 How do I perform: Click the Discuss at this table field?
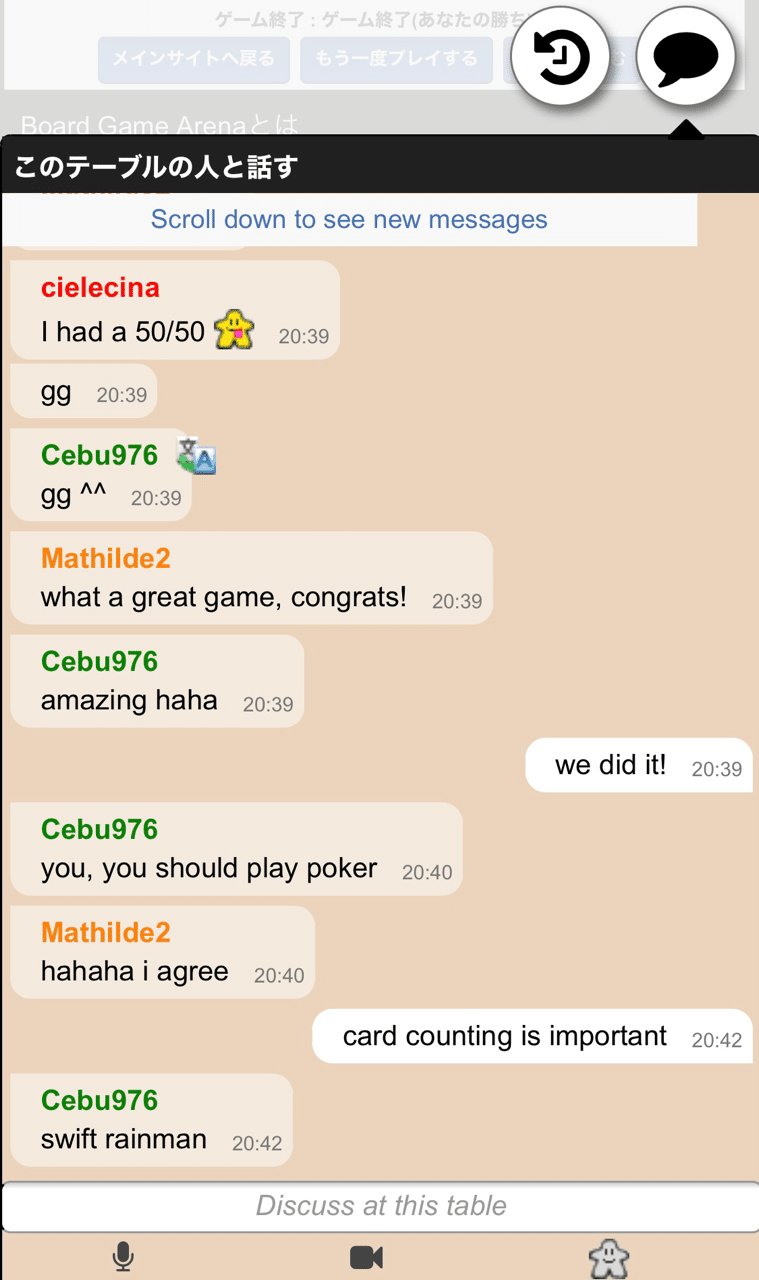tap(380, 1206)
